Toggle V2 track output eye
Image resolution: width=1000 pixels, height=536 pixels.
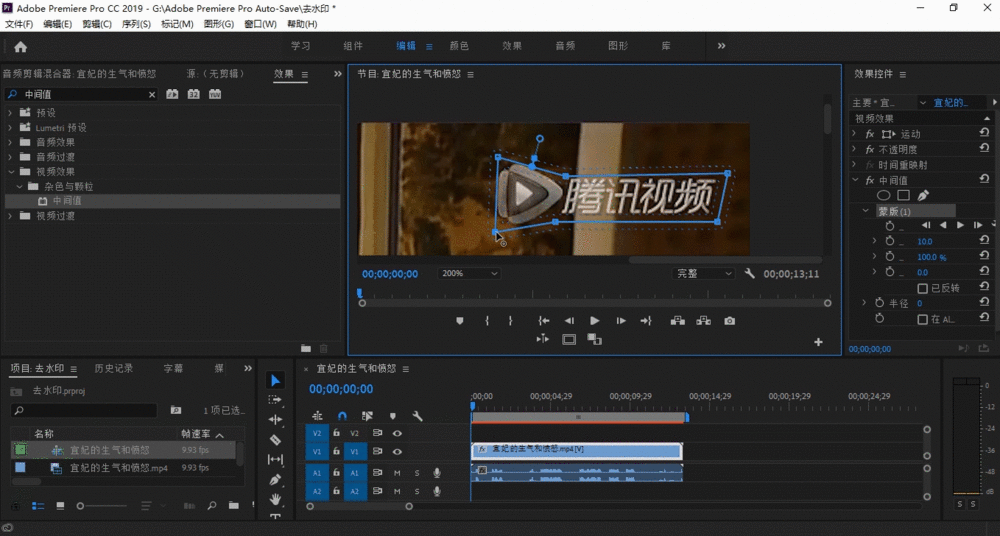(397, 433)
